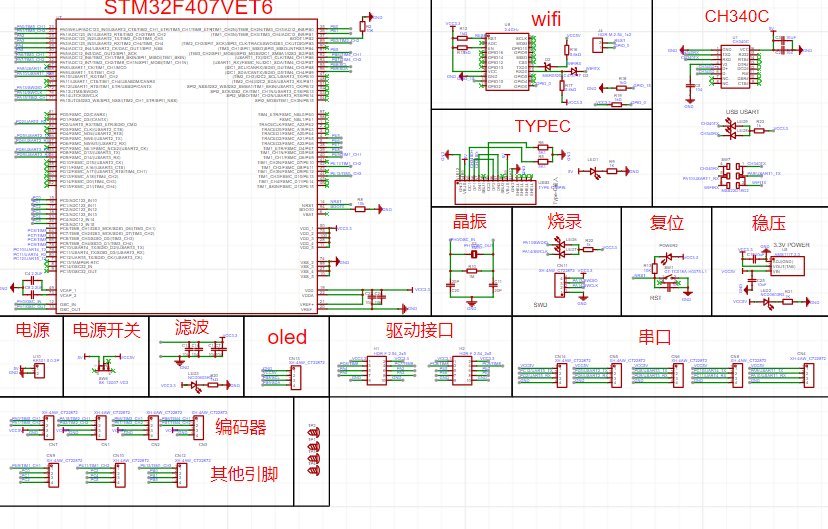Select the TYPEC section heading

point(542,126)
